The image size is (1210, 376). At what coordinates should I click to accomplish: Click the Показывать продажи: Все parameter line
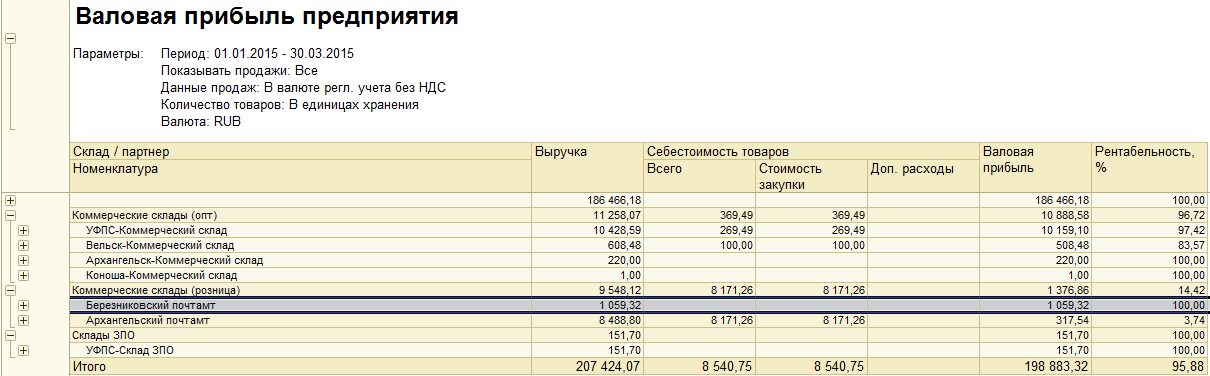pyautogui.click(x=239, y=70)
